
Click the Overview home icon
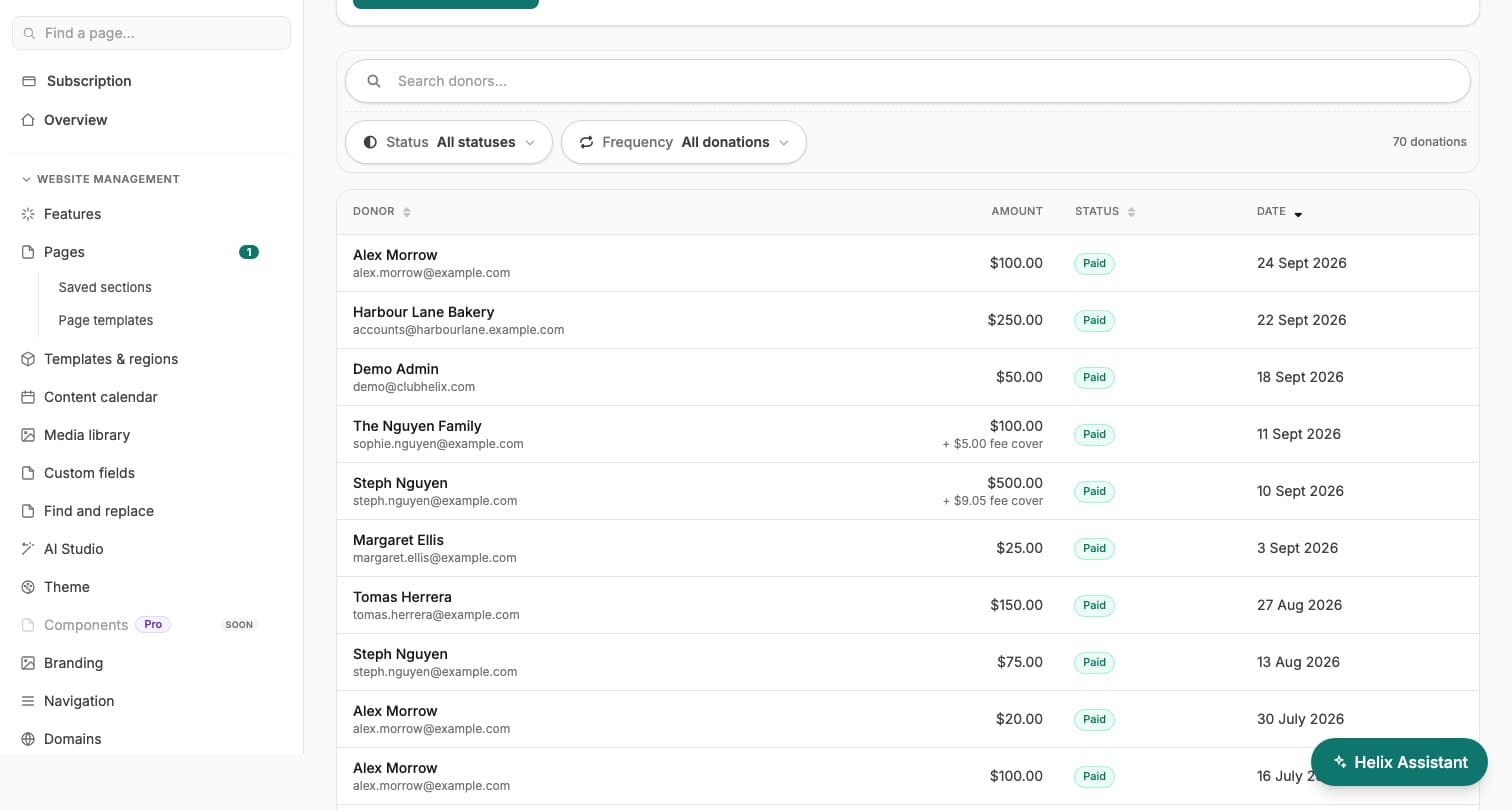pyautogui.click(x=28, y=120)
